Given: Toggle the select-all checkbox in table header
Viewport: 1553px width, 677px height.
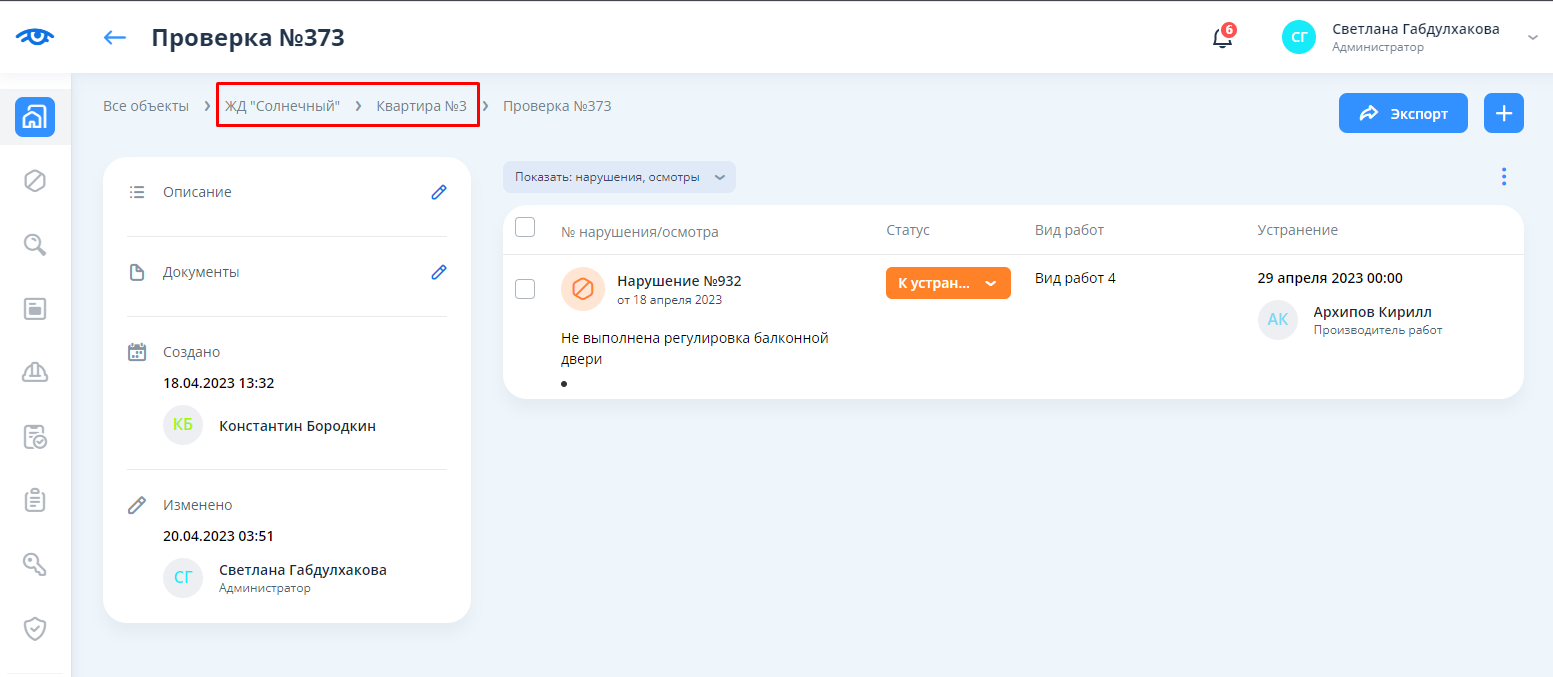Looking at the screenshot, I should click(525, 228).
